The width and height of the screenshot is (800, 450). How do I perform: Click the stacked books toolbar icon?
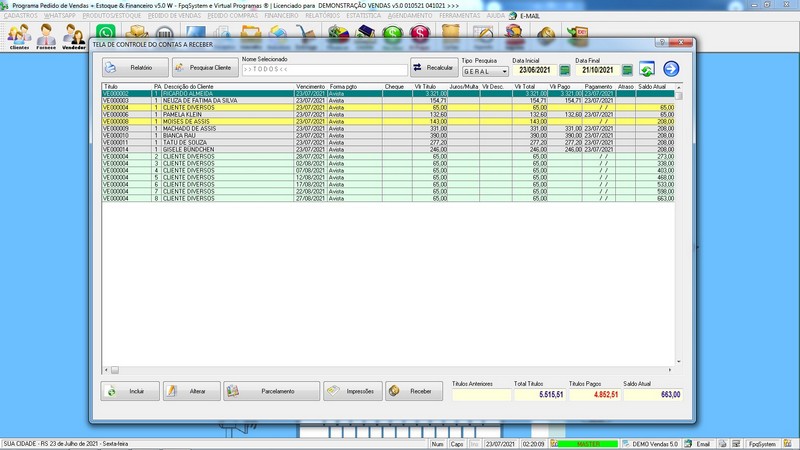pos(365,33)
